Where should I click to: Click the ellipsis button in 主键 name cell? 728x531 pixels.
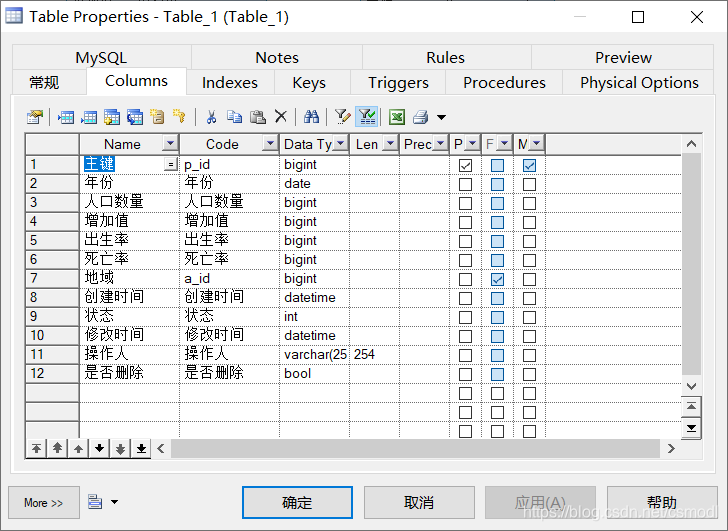click(x=171, y=164)
